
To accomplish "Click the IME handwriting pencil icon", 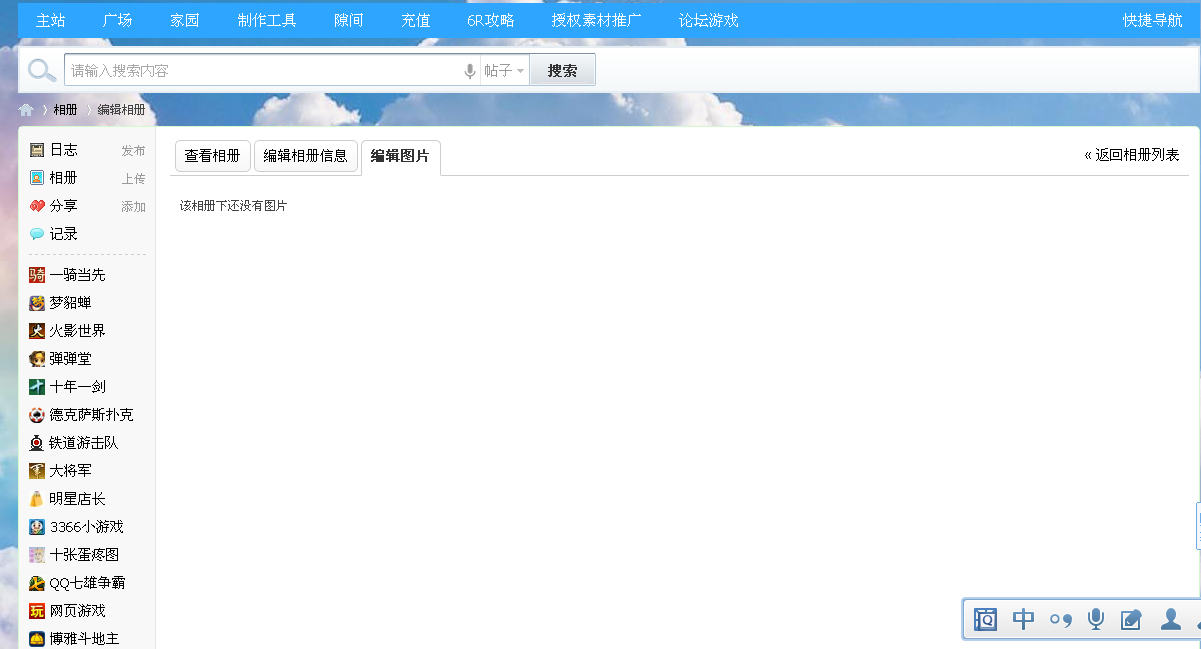I will pos(1132,620).
